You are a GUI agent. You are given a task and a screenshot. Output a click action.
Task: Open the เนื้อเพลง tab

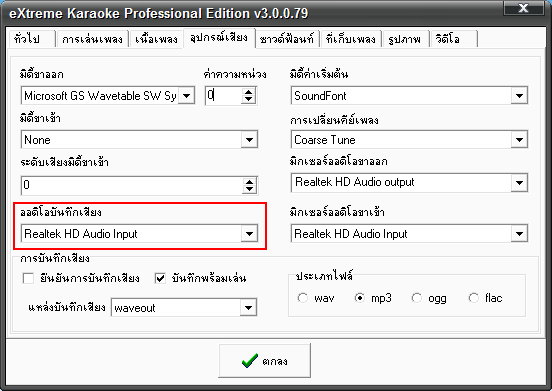pyautogui.click(x=156, y=39)
